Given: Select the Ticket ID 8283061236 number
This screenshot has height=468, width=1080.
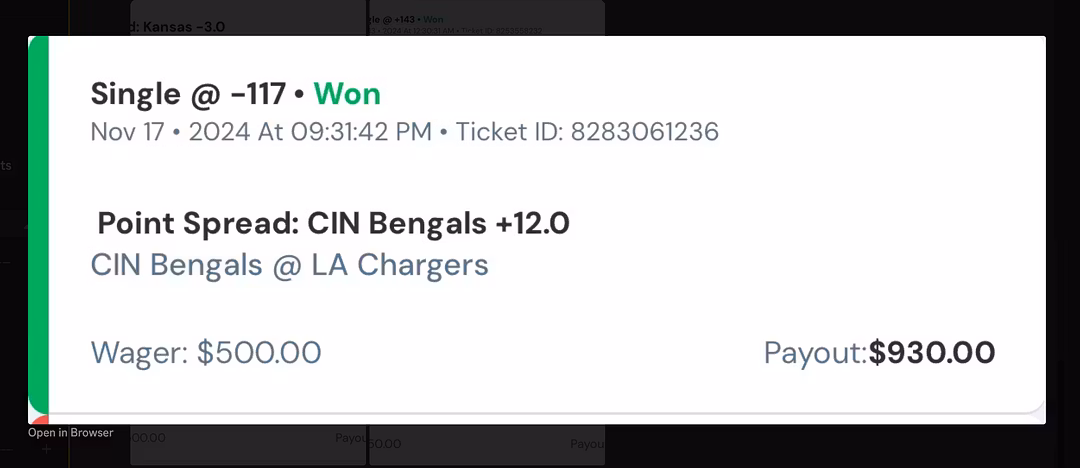Looking at the screenshot, I should click(x=644, y=132).
